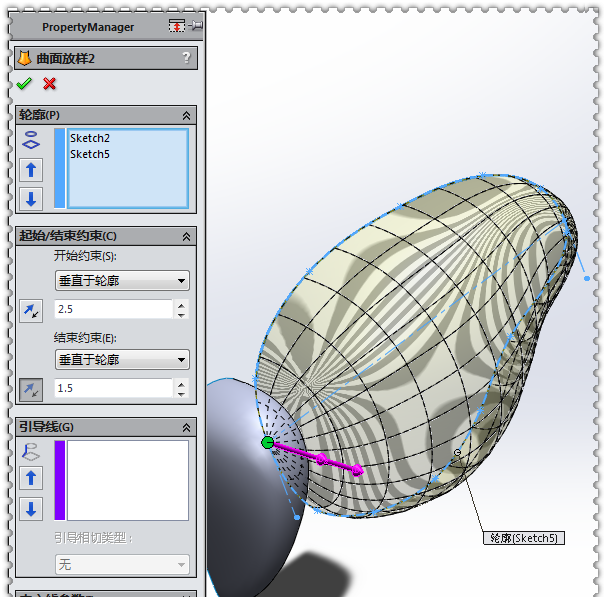Image resolution: width=606 pixels, height=597 pixels.
Task: Open 引导相切类型 dropdown showing 无
Action: point(122,565)
